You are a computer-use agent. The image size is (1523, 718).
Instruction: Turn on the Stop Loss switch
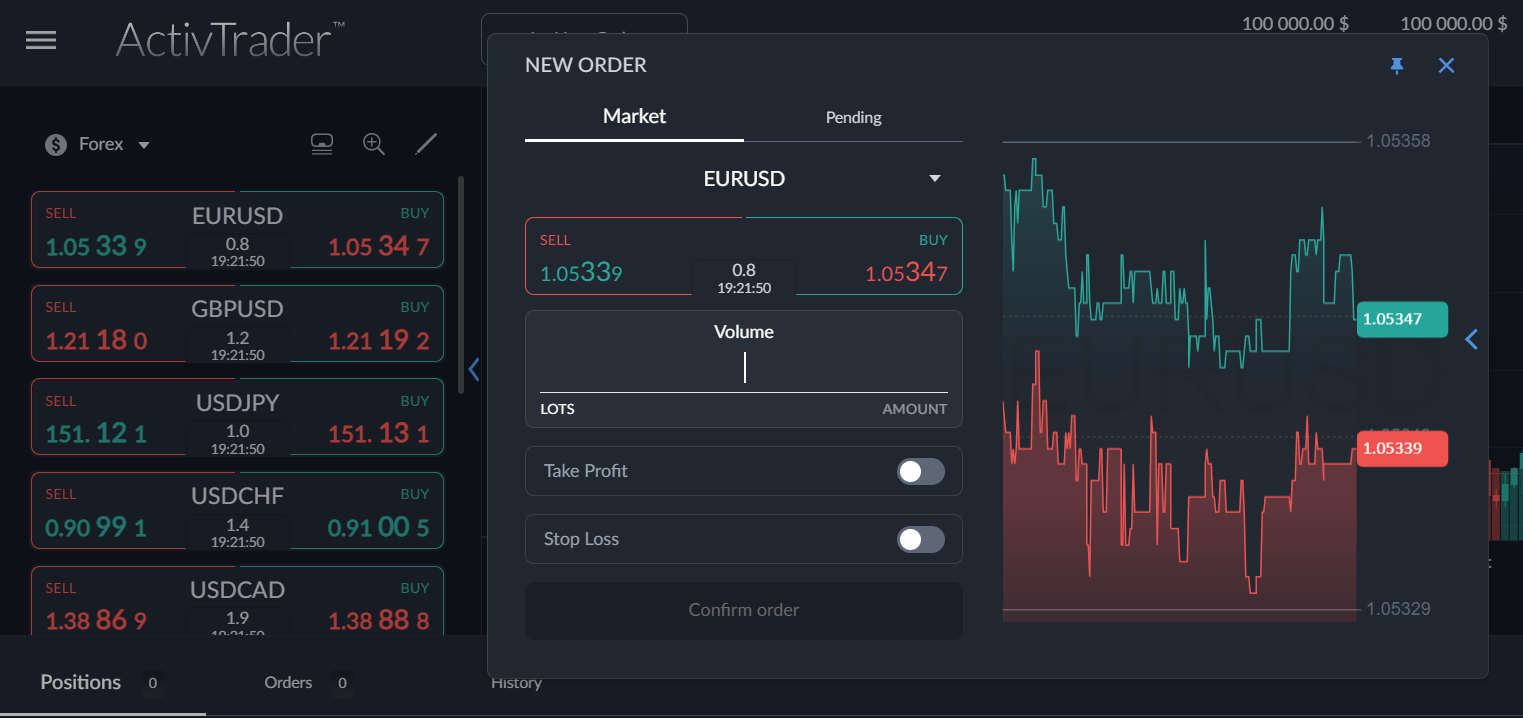tap(920, 540)
